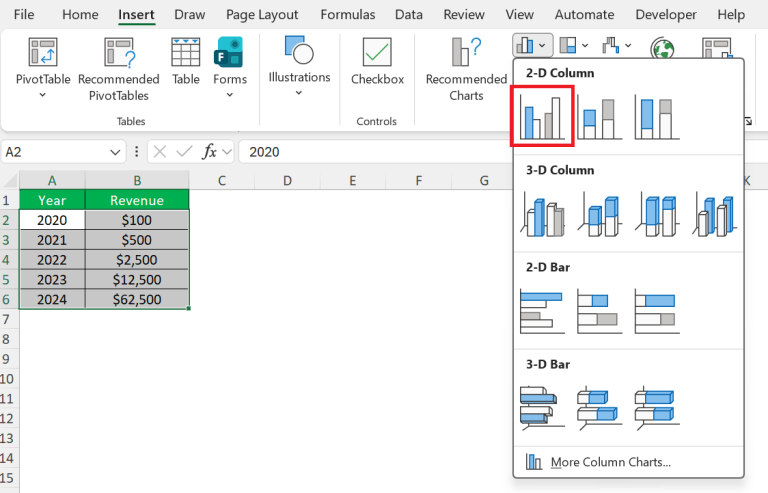Switch to the Data tab
Viewport: 768px width, 493px height.
pos(408,15)
